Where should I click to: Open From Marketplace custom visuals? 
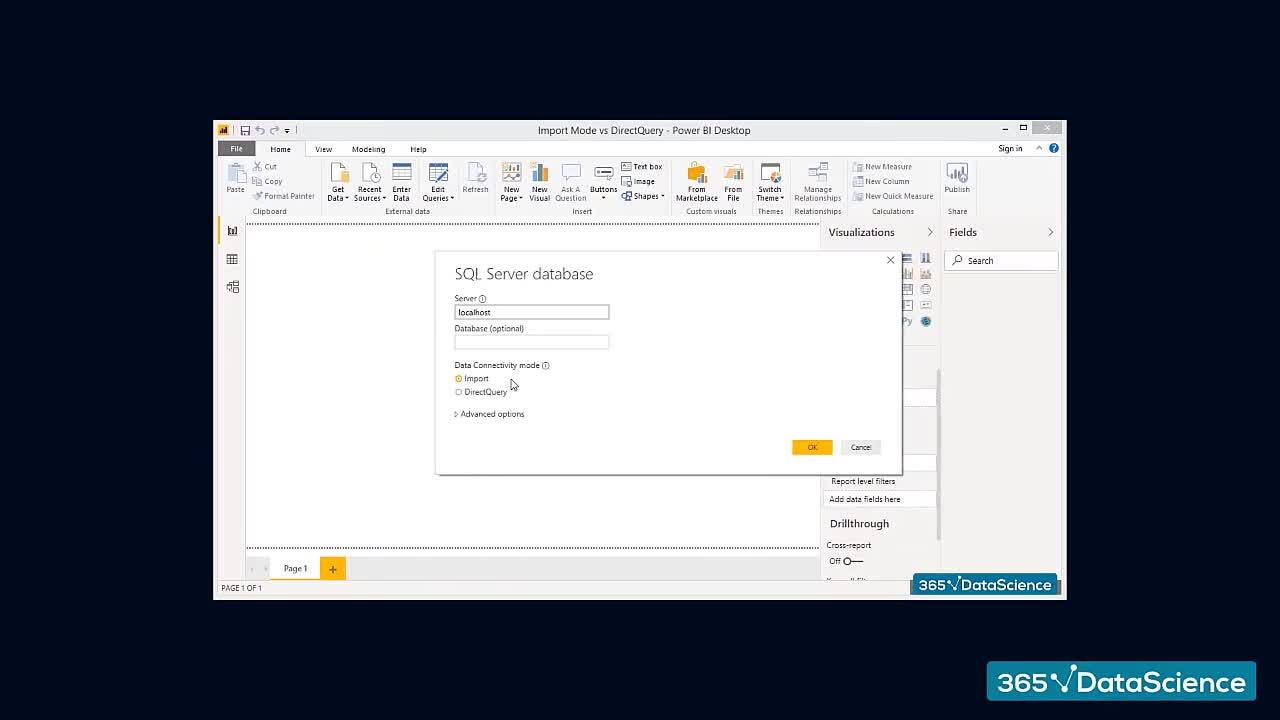coord(697,182)
